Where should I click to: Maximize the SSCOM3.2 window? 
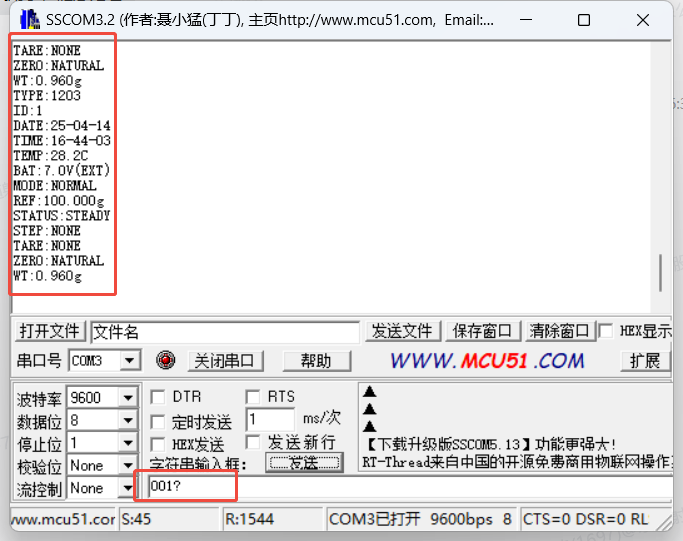[x=584, y=20]
